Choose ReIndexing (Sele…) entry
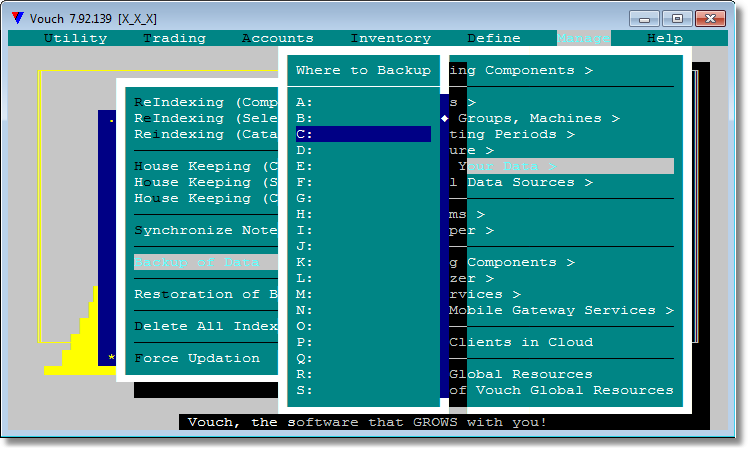Screen dimensions: 748x450 pos(206,118)
